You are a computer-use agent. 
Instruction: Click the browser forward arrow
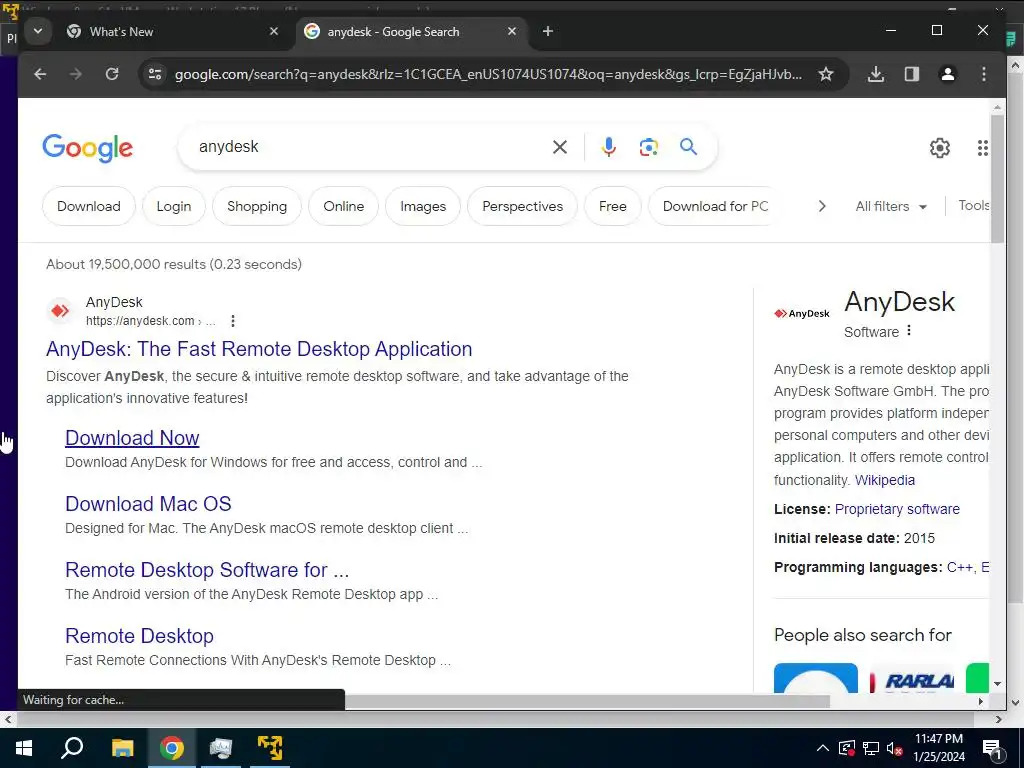[76, 74]
